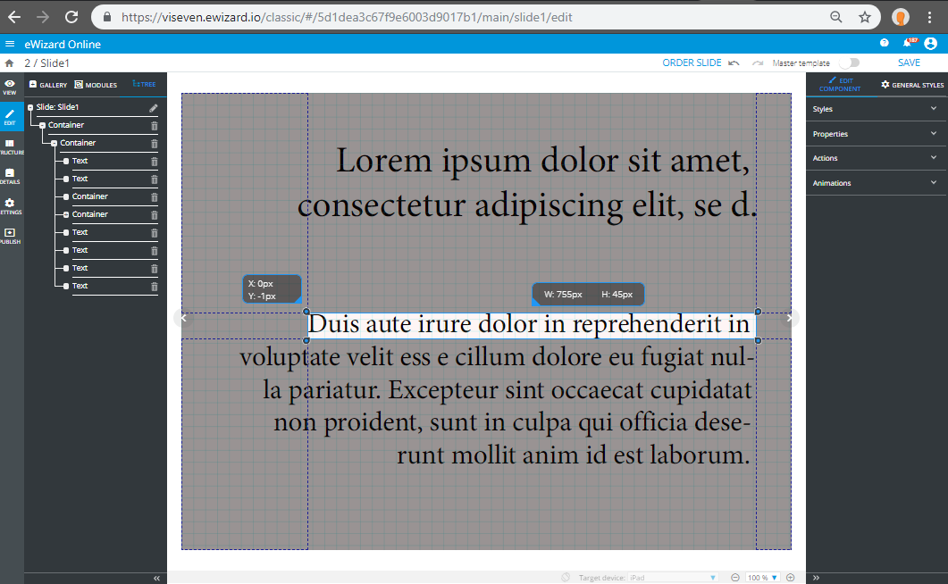
Task: Click the home icon in the breadcrumb bar
Action: 10,63
